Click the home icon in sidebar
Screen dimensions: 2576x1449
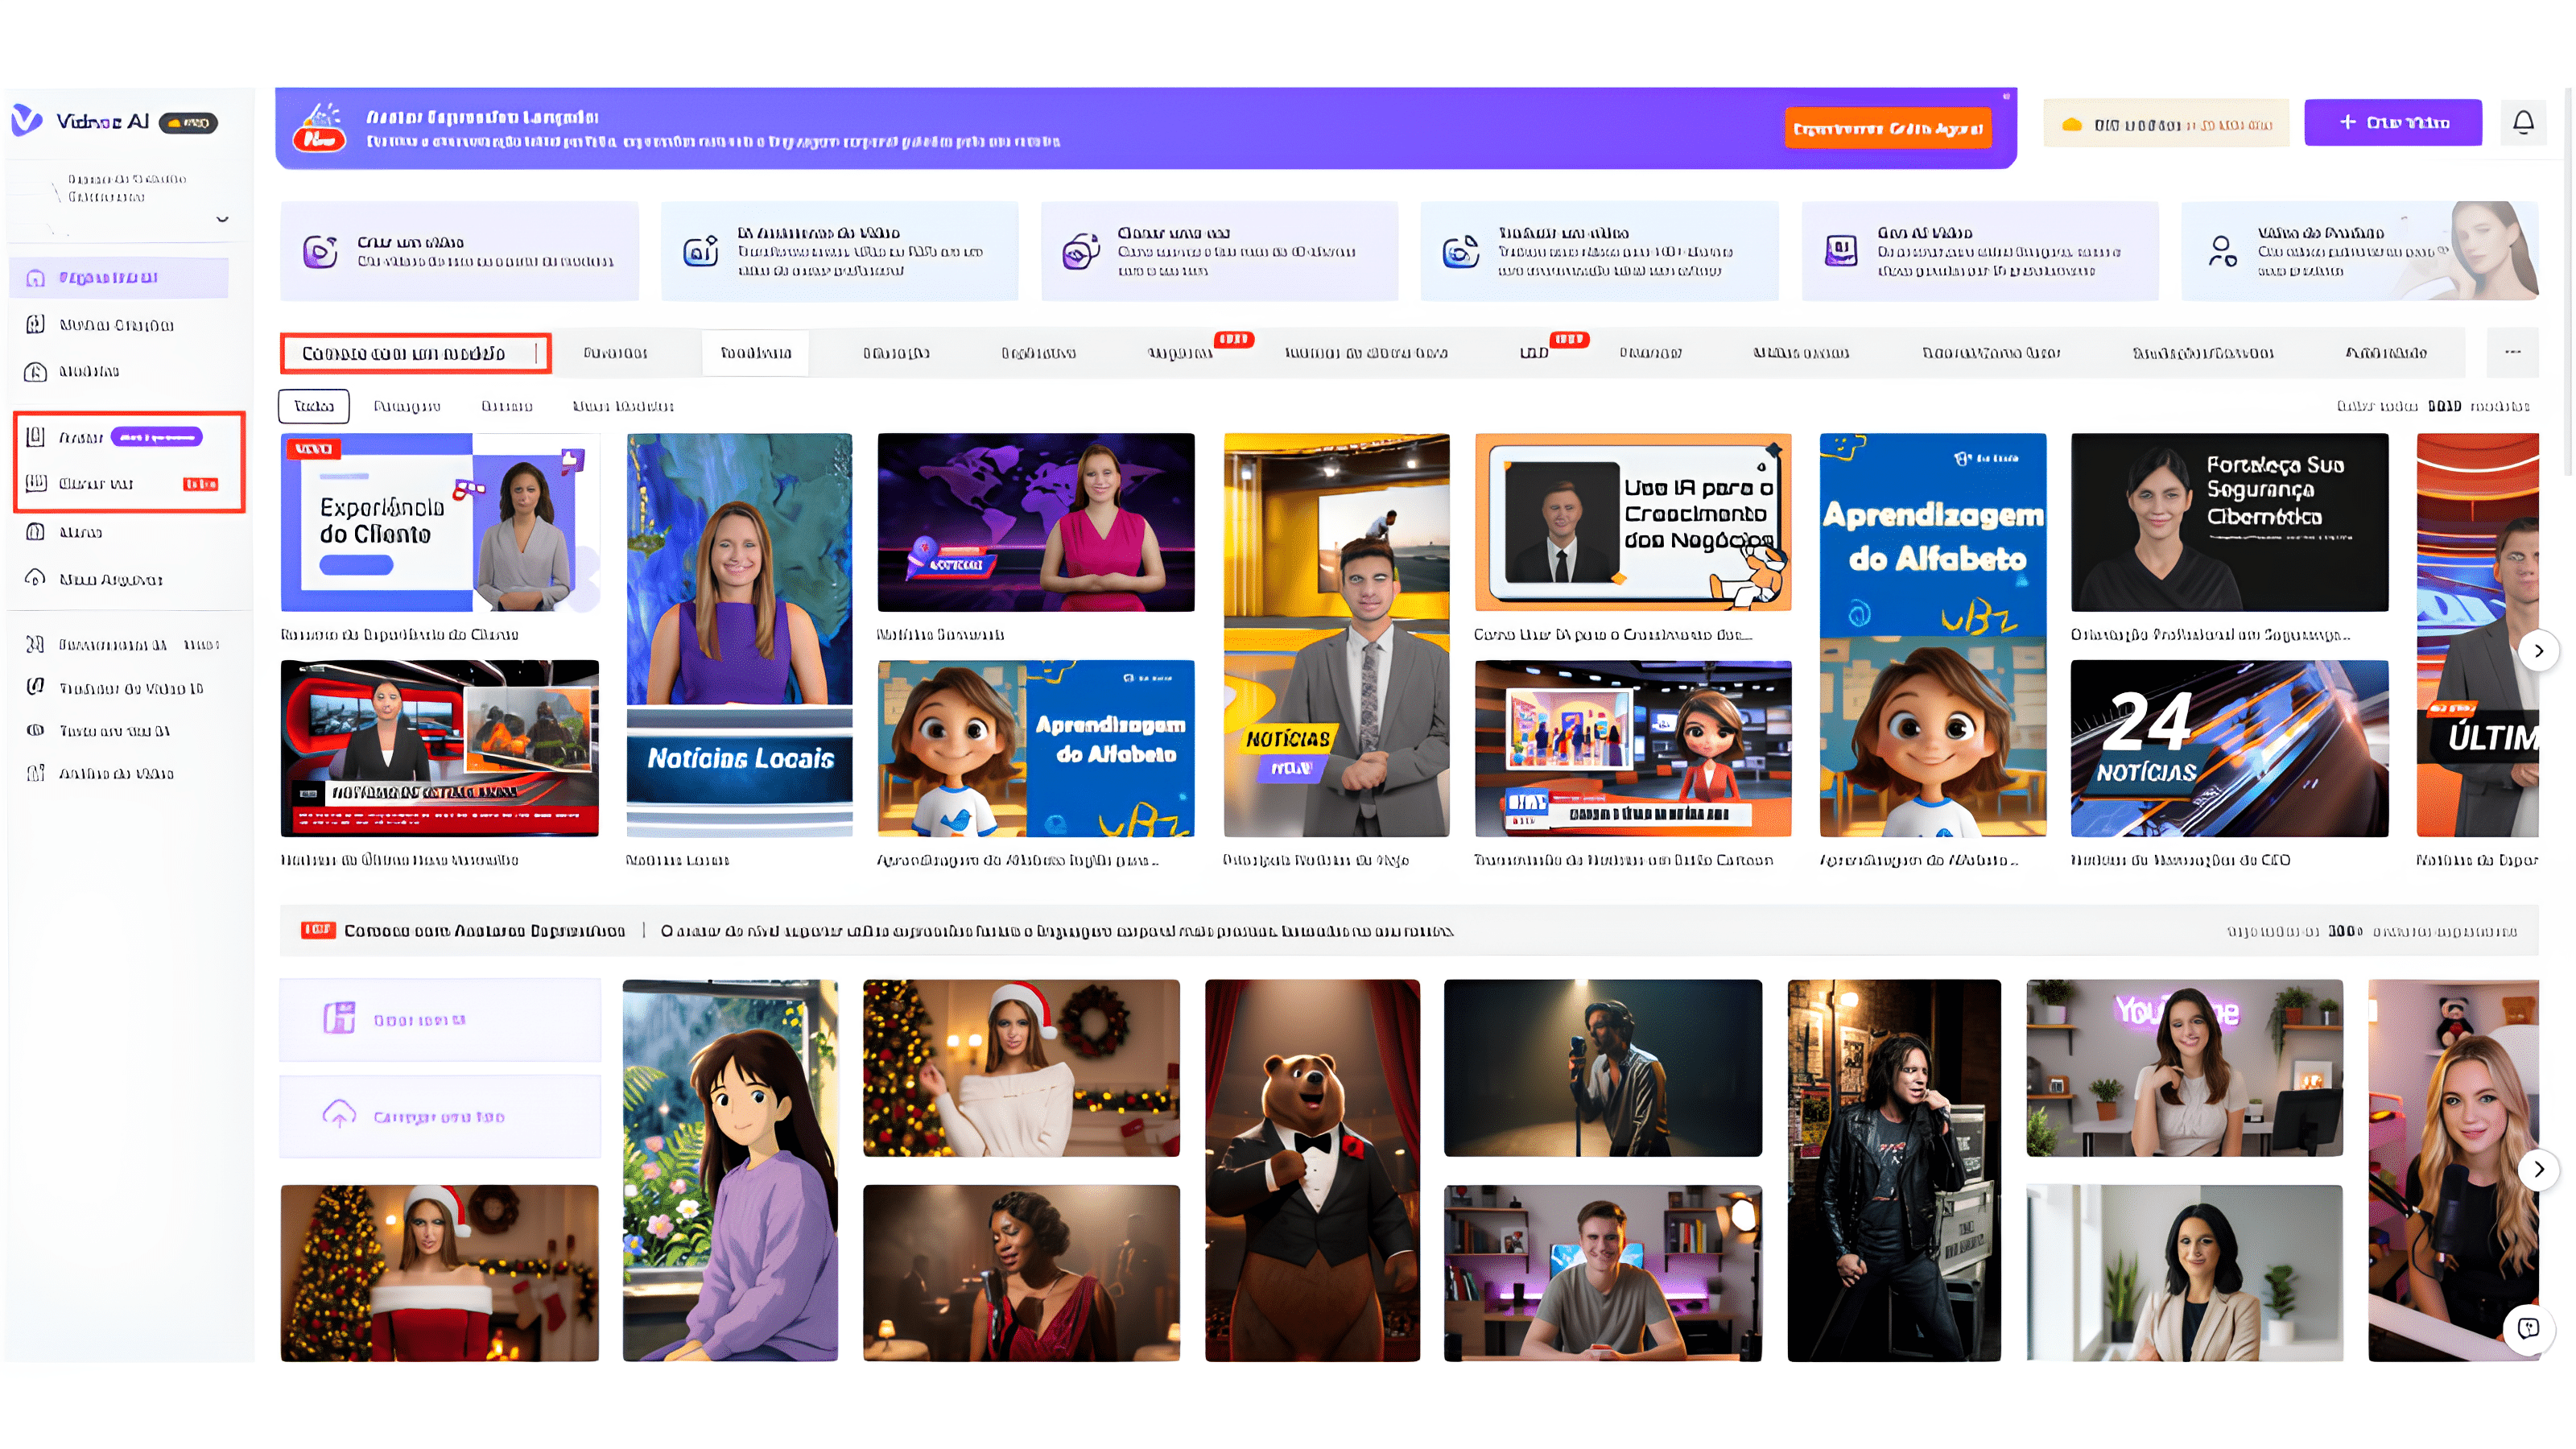[x=36, y=278]
